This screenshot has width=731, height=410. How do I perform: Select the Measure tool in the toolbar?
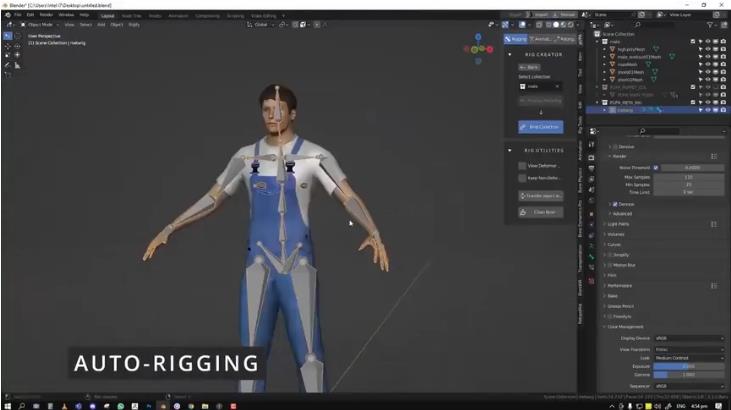(x=17, y=65)
